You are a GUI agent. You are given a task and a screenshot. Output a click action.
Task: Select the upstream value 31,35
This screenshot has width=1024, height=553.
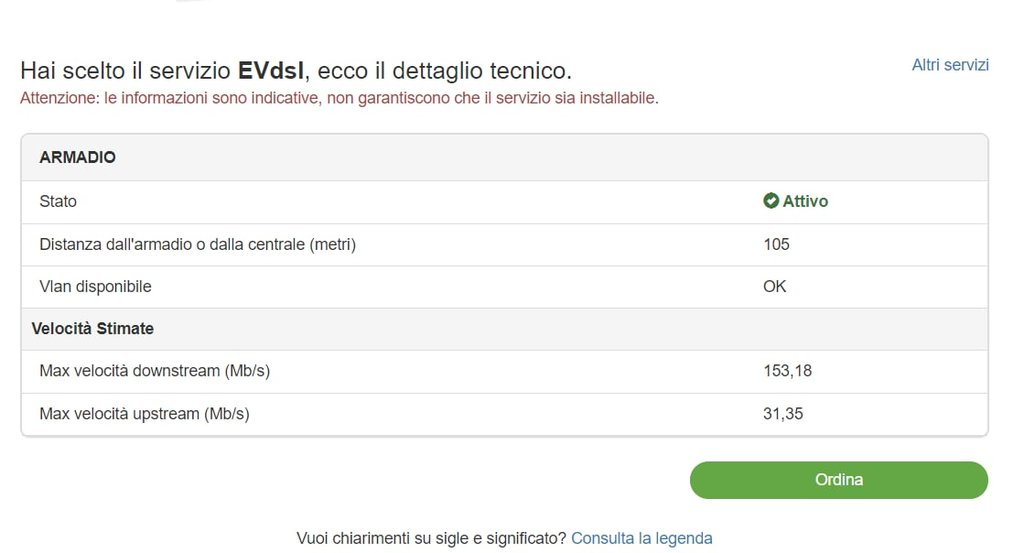[x=783, y=413]
